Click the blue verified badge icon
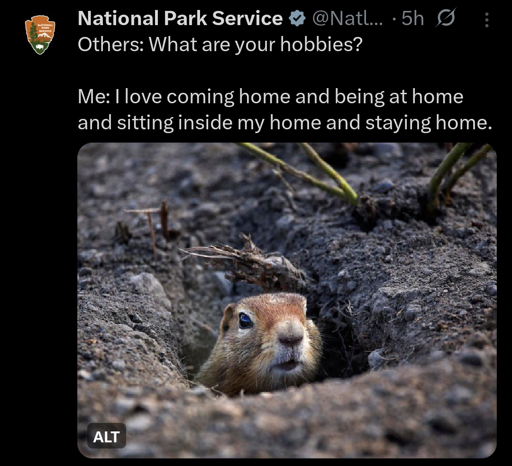512x466 pixels. click(297, 18)
